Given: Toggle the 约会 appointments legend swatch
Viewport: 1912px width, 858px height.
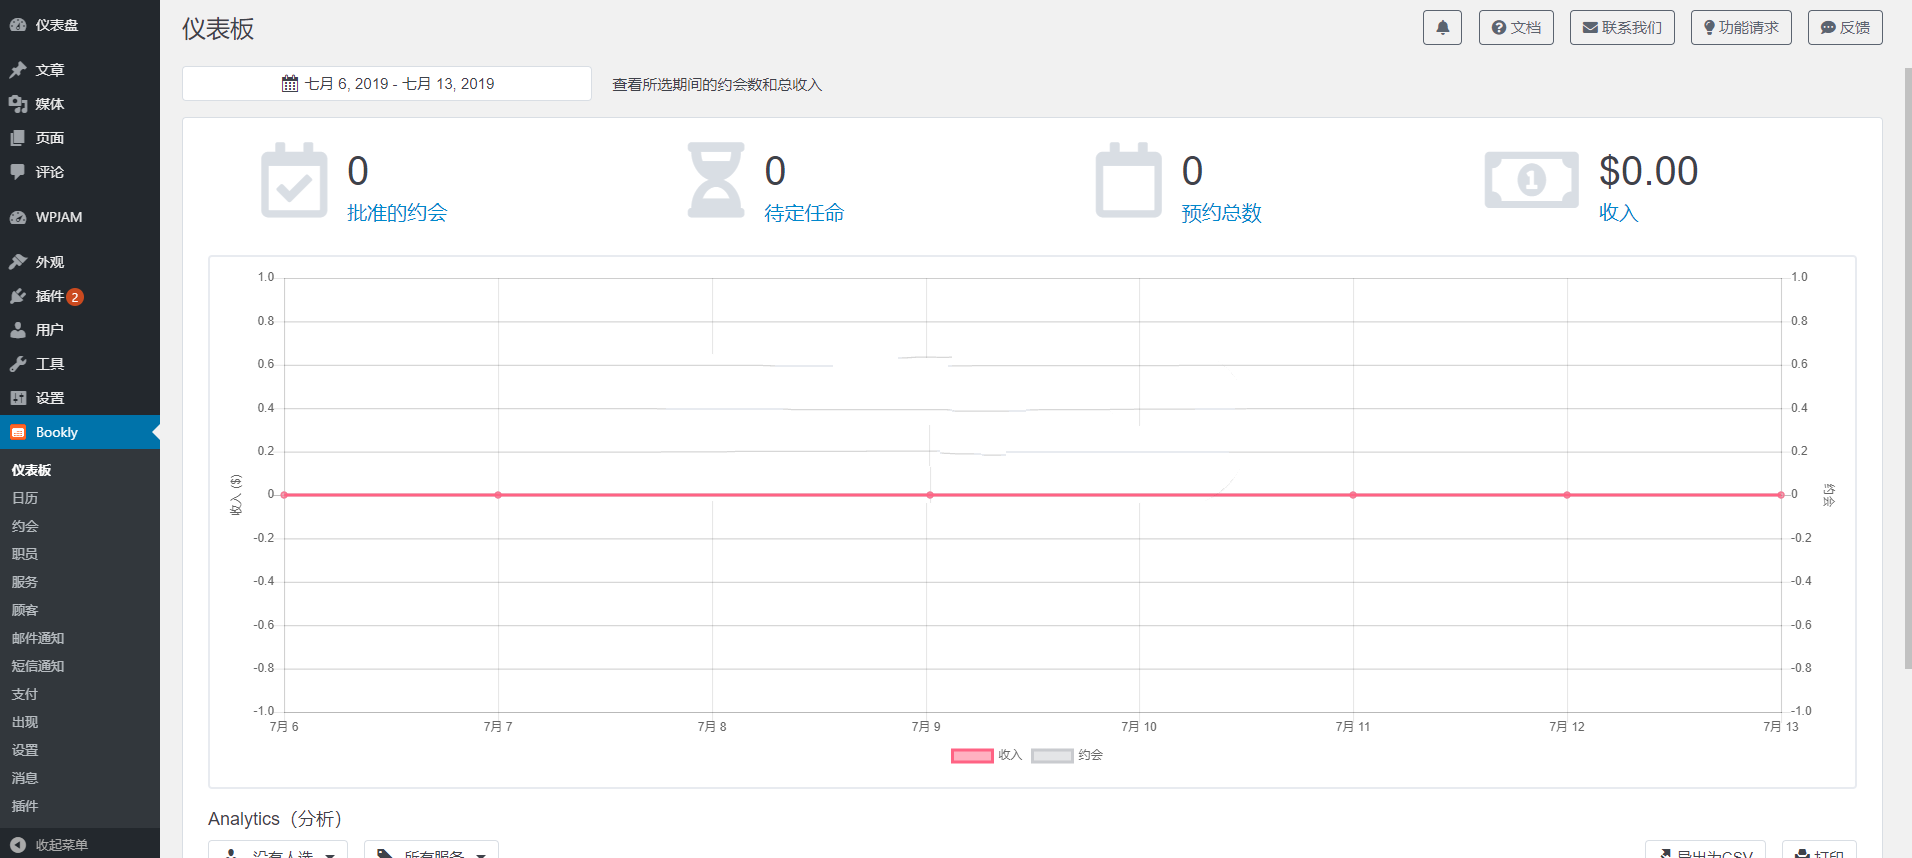Looking at the screenshot, I should coord(1051,756).
